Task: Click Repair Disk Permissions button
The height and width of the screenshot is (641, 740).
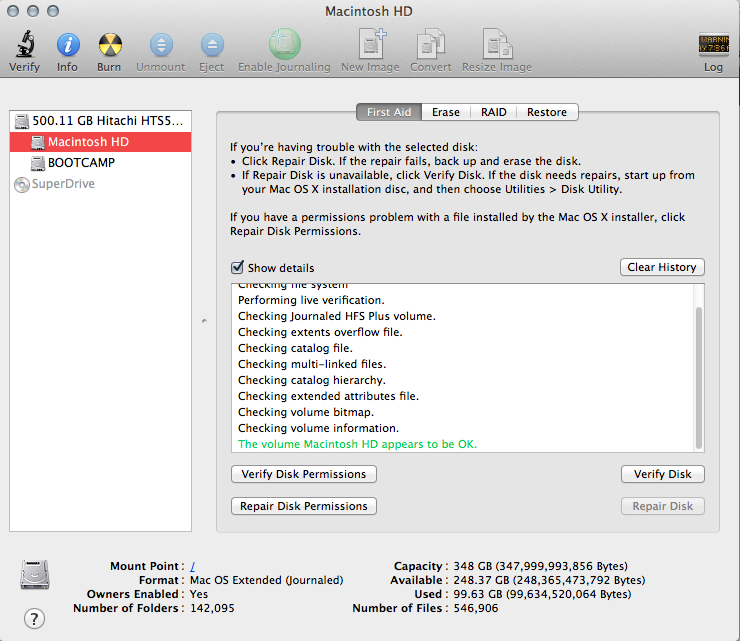Action: [x=303, y=506]
